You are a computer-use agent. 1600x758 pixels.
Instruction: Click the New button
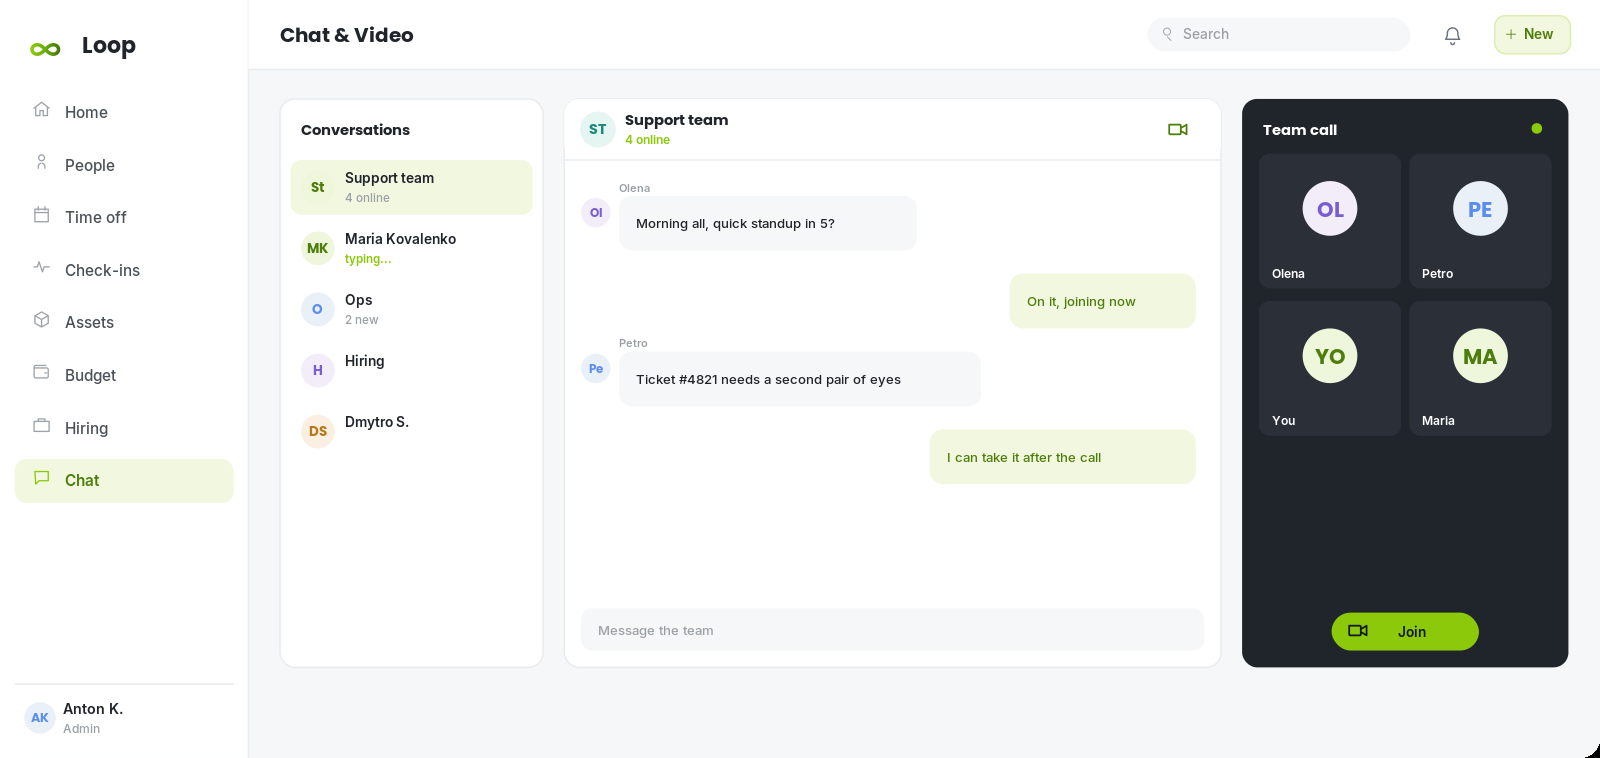point(1532,35)
